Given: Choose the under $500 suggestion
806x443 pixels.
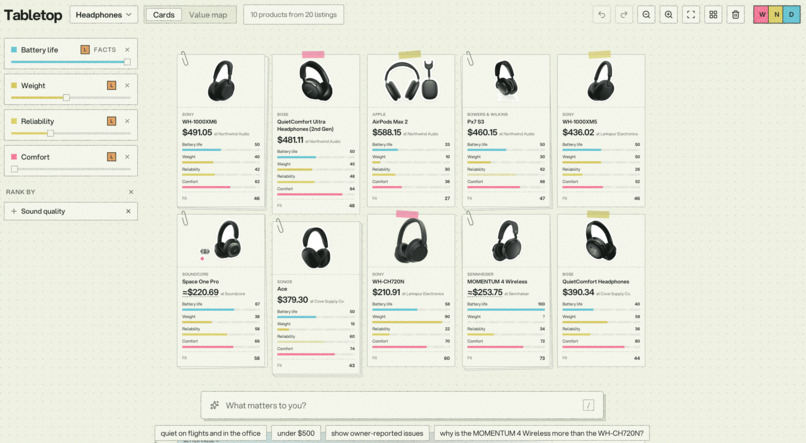Looking at the screenshot, I should [x=296, y=433].
